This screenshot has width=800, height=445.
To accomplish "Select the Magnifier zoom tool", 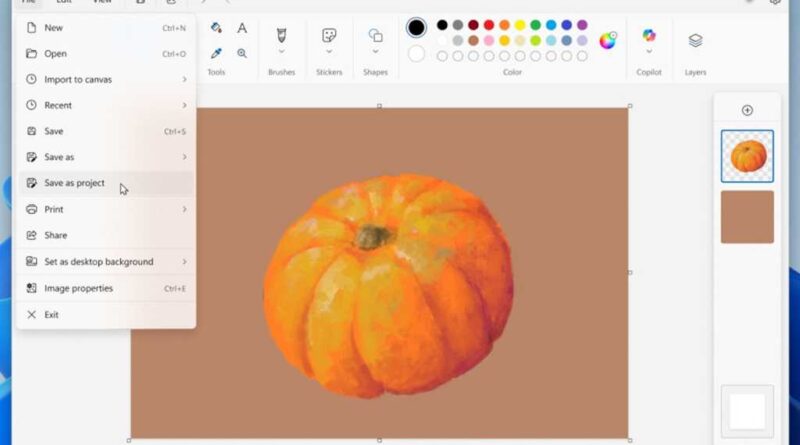I will coord(242,53).
